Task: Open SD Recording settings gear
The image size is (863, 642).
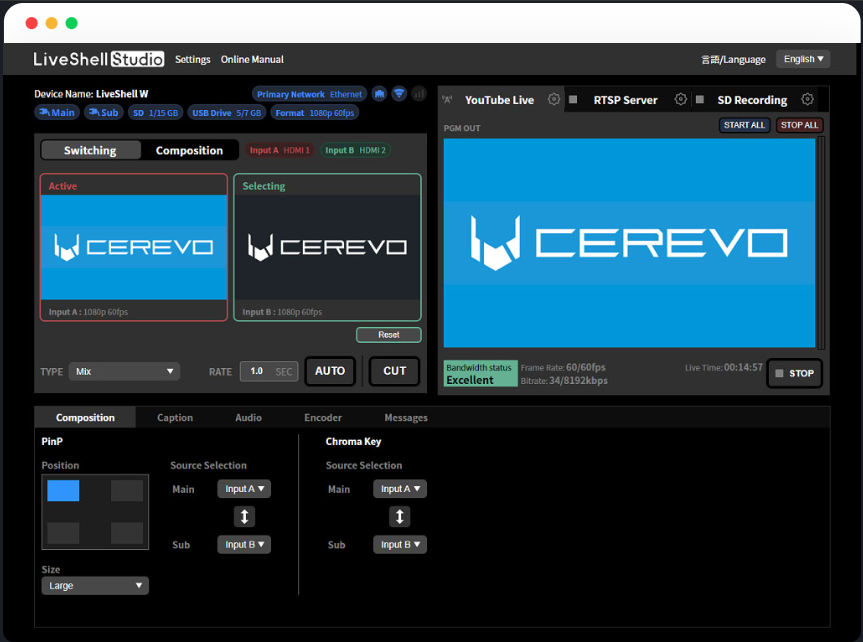Action: (x=807, y=99)
